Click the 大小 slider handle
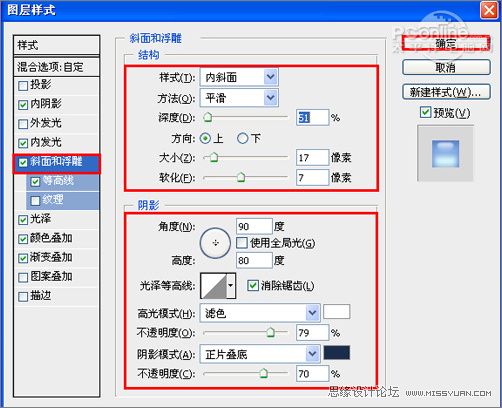The width and height of the screenshot is (502, 408). coord(214,157)
